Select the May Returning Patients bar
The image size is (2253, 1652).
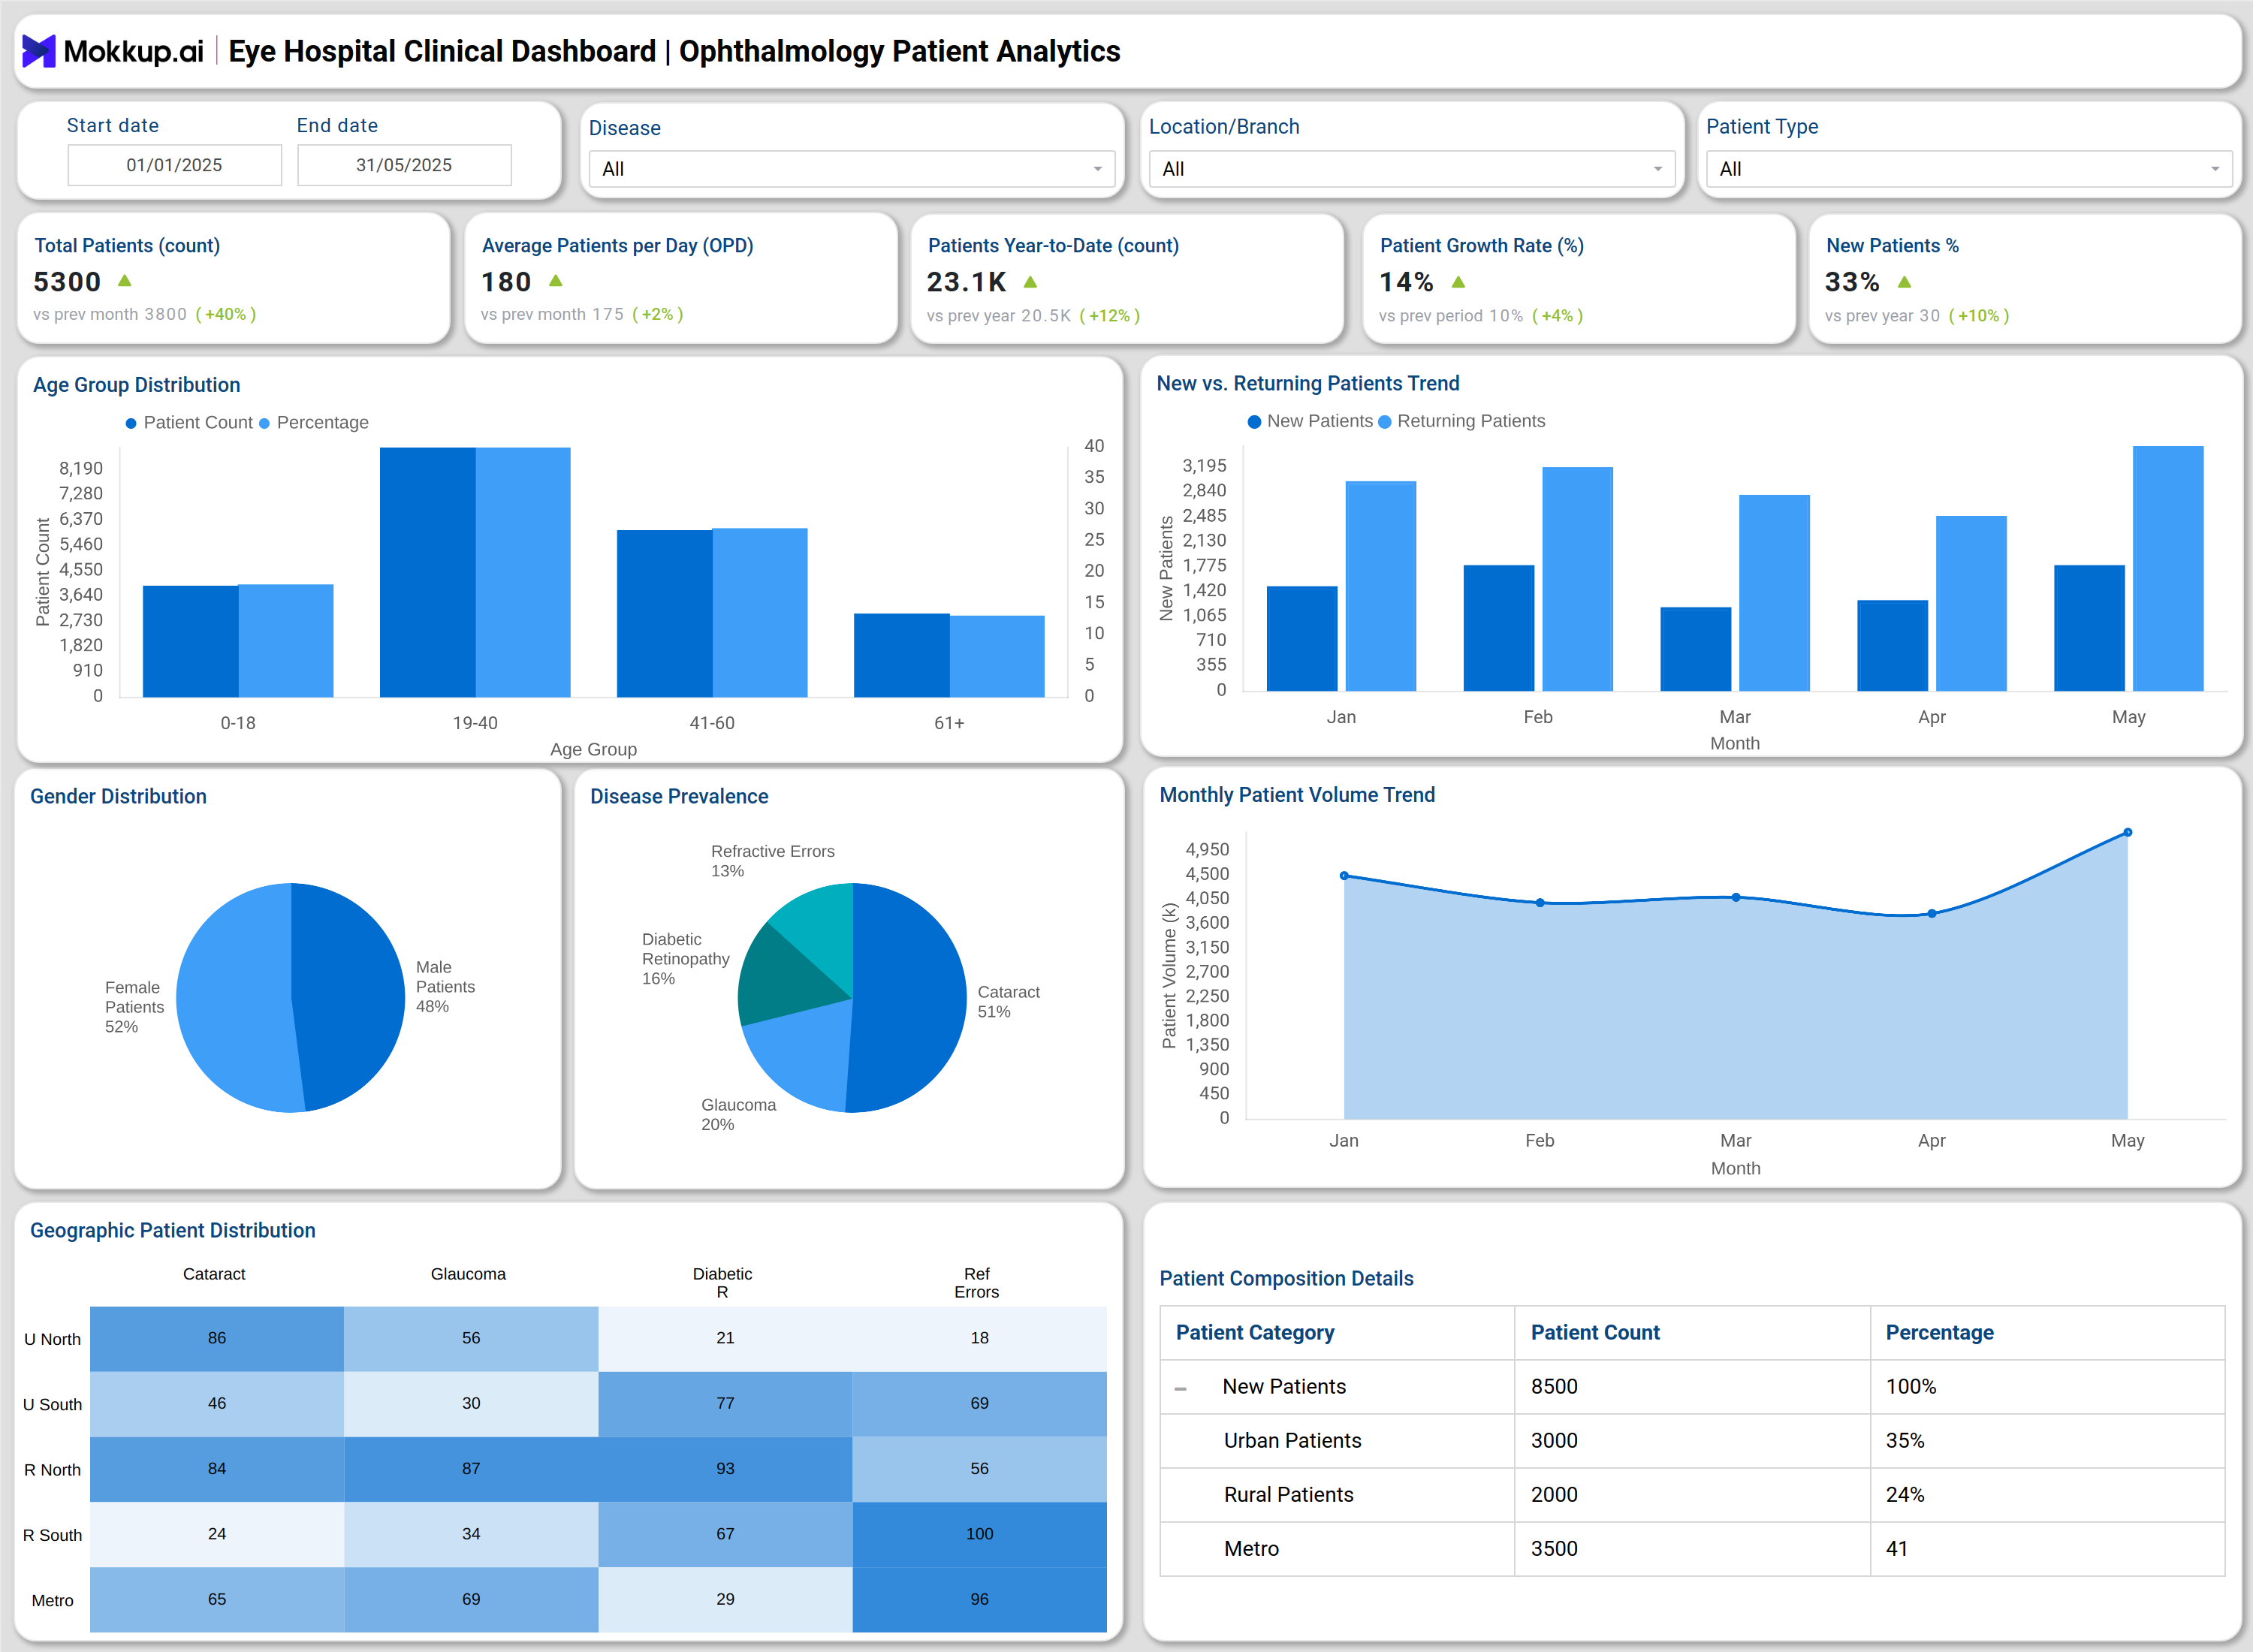[2168, 568]
